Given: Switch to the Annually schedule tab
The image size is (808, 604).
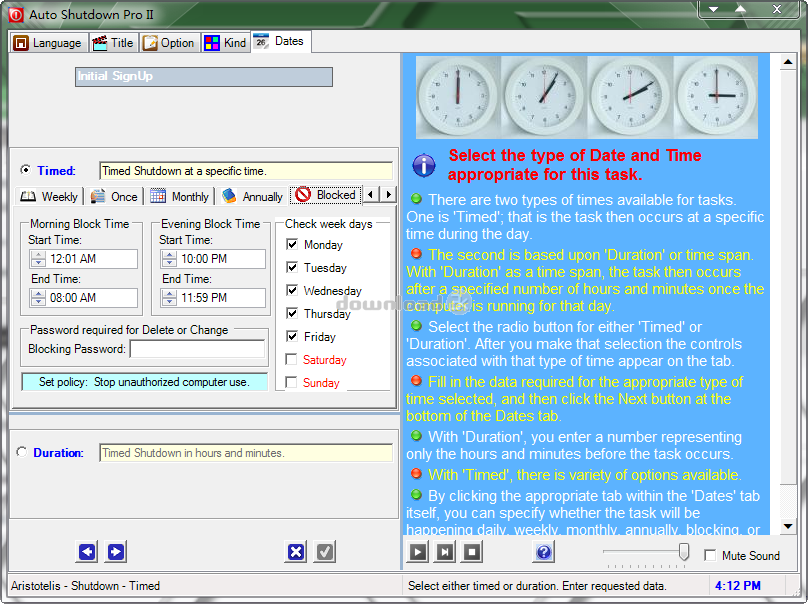Looking at the screenshot, I should point(252,196).
